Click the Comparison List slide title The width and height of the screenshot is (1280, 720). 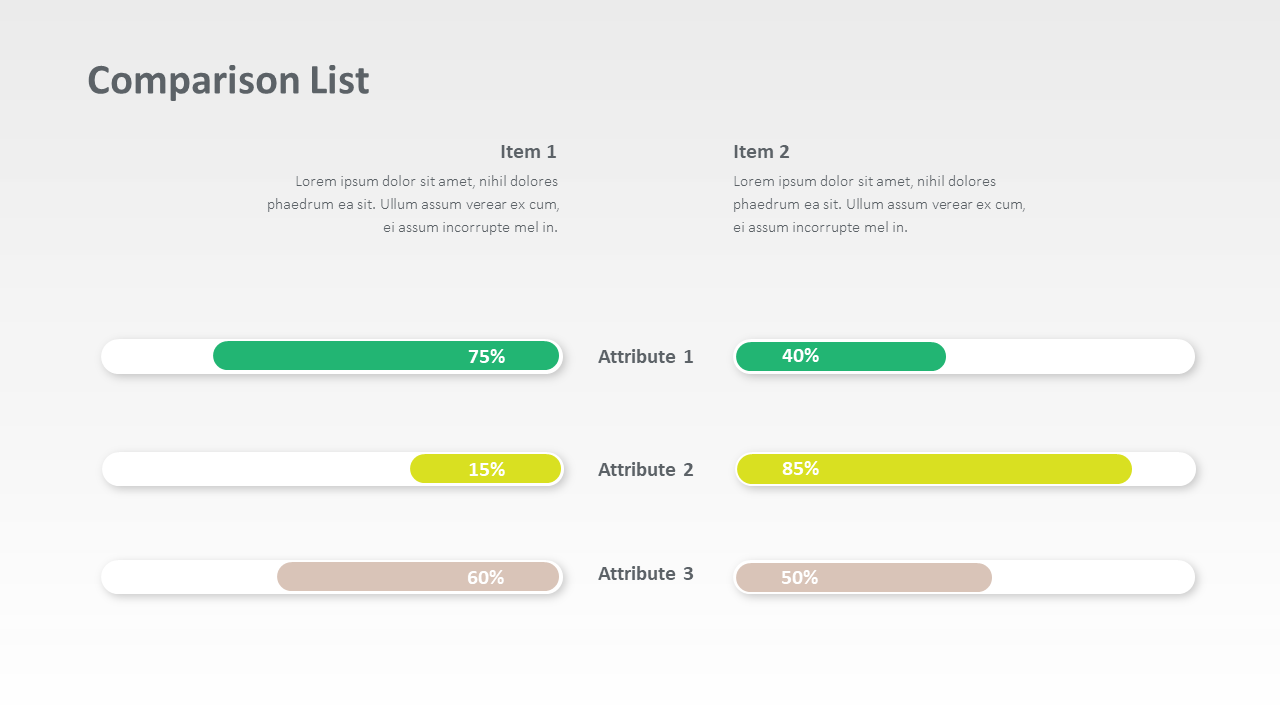[x=228, y=80]
